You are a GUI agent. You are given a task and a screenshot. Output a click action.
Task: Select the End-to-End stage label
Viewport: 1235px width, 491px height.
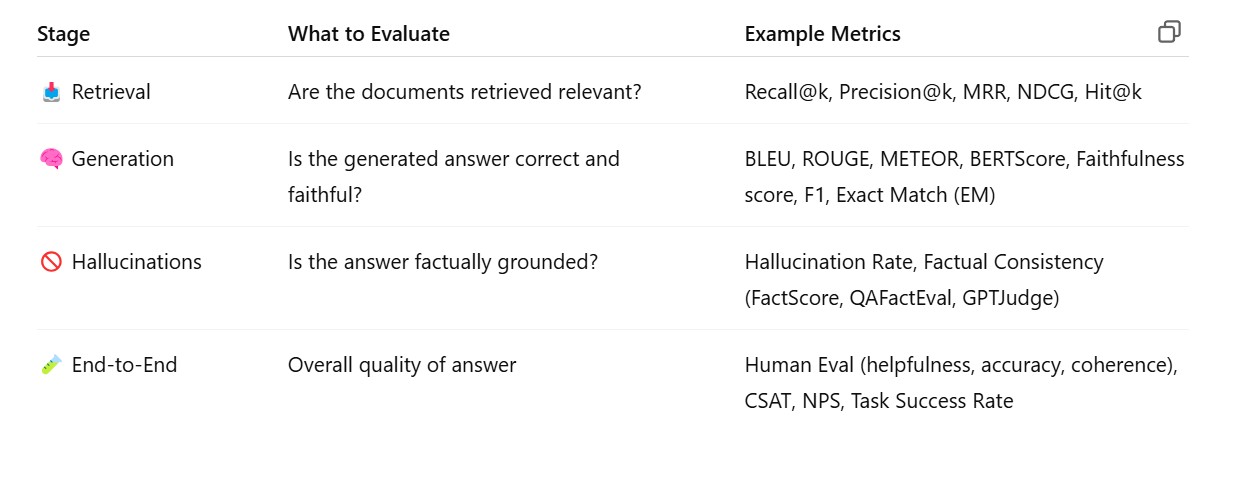coord(125,365)
